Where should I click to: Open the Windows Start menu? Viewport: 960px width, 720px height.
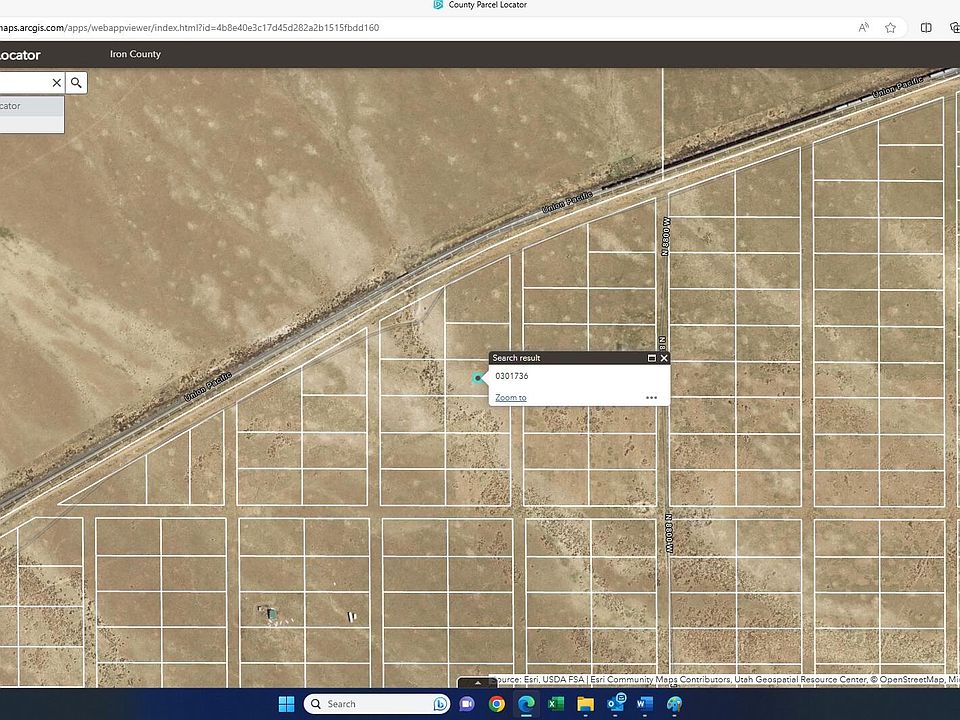click(x=286, y=704)
